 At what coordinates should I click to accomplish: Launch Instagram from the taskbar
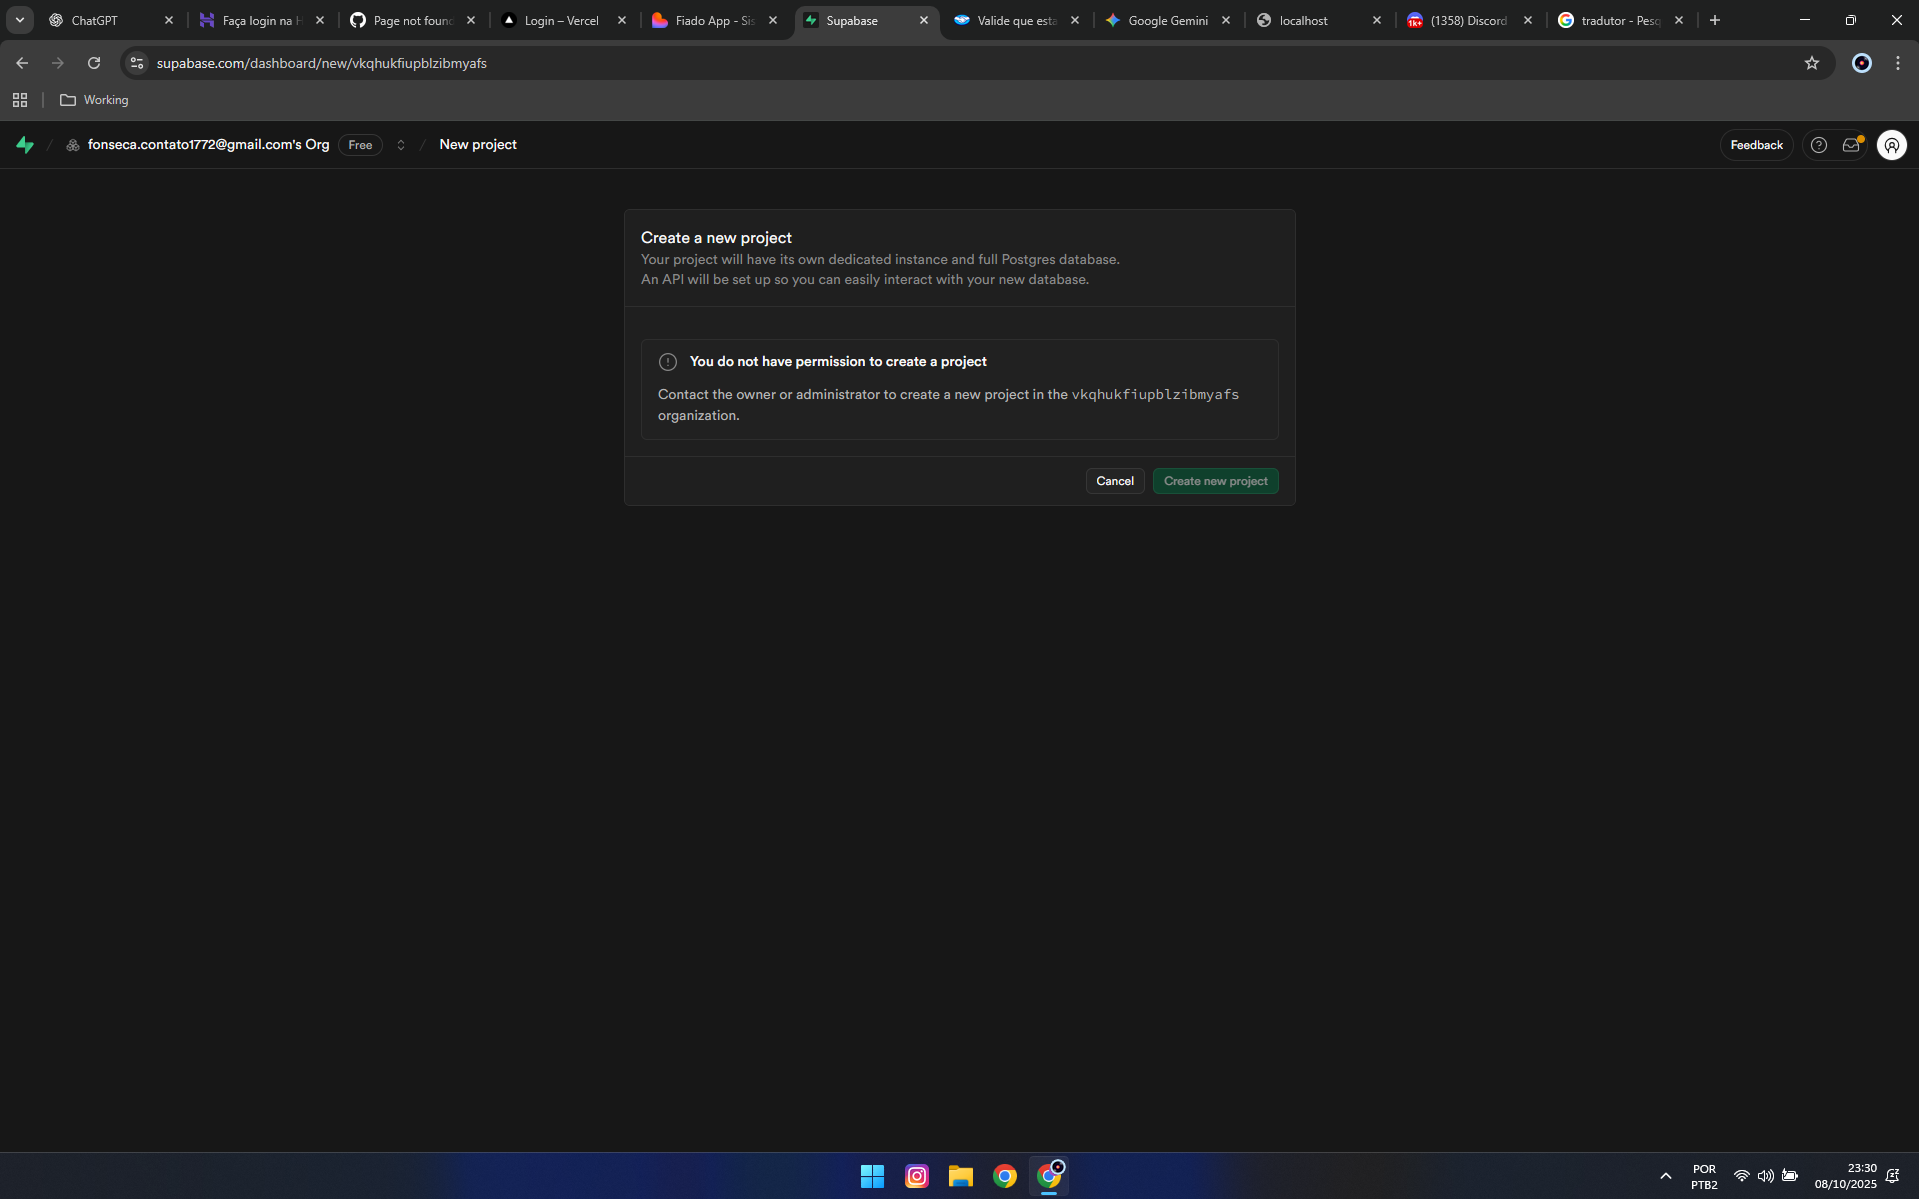pos(917,1176)
